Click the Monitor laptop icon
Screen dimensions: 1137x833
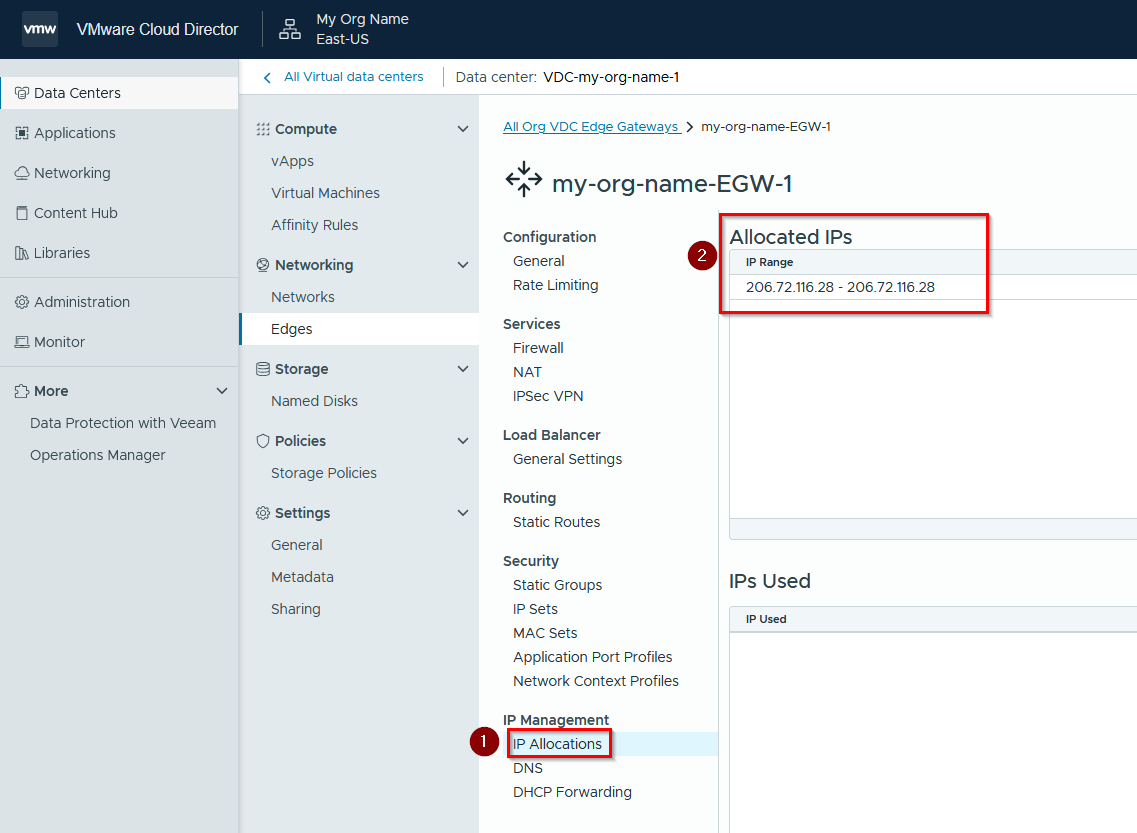(22, 341)
